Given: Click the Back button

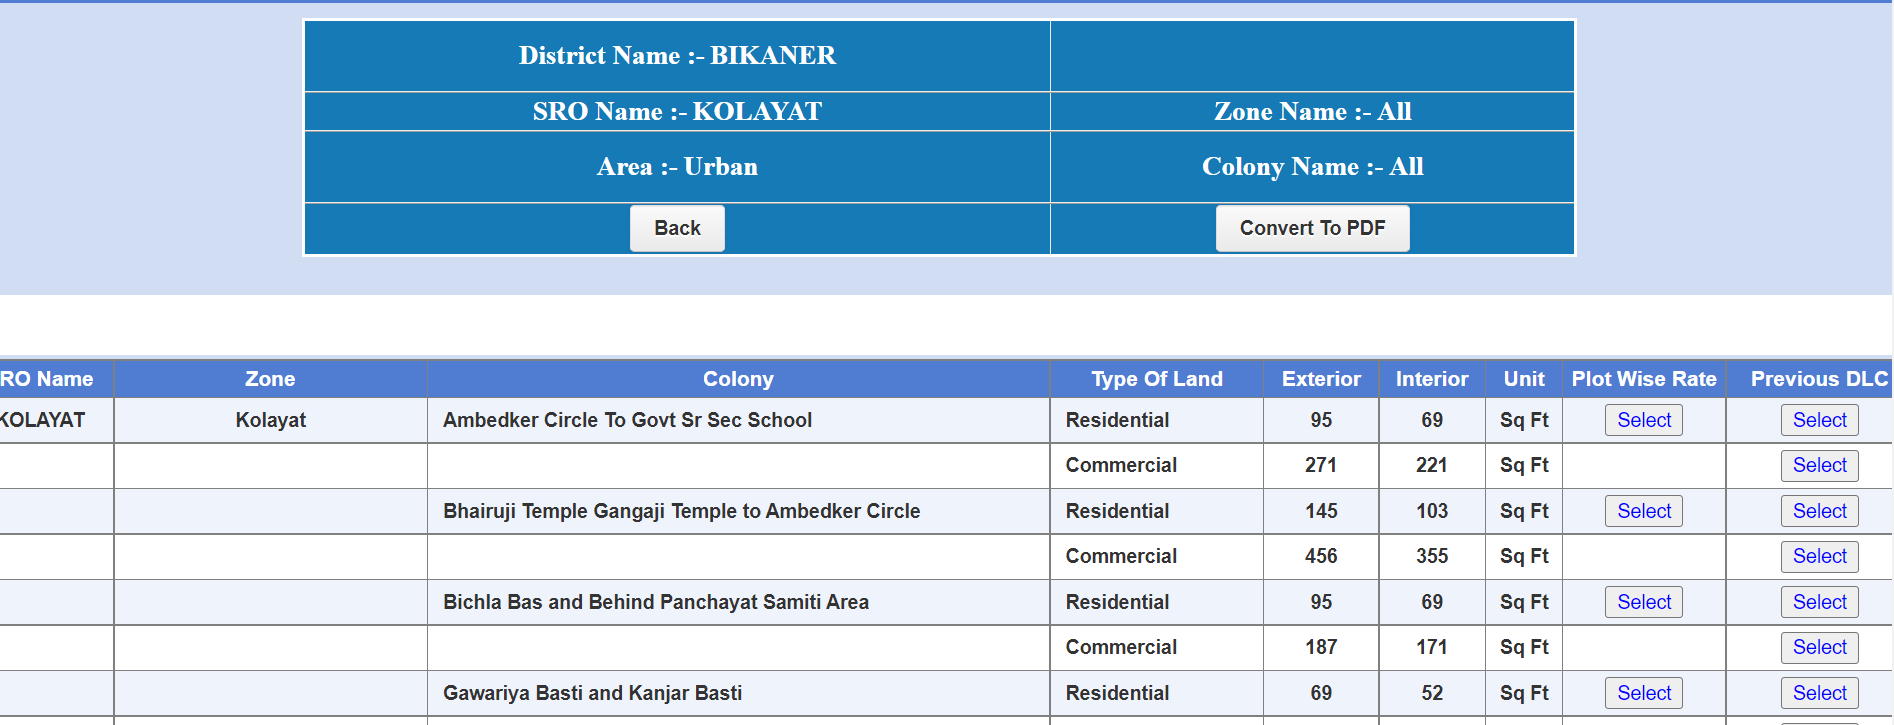Looking at the screenshot, I should [677, 228].
